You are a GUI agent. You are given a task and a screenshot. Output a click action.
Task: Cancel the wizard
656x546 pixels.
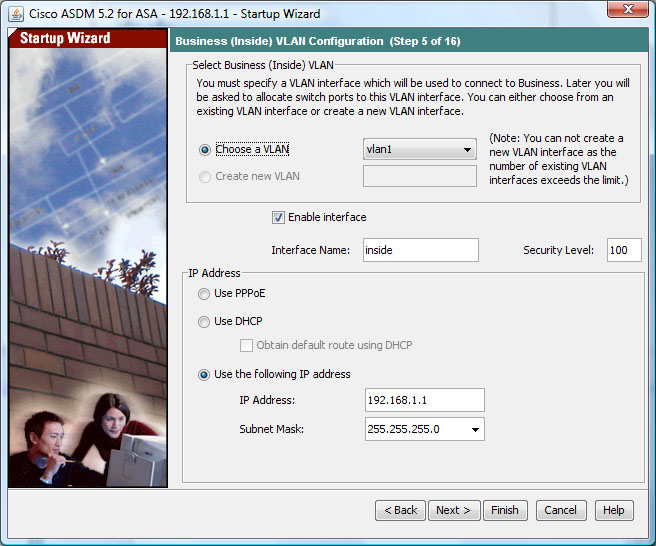561,510
